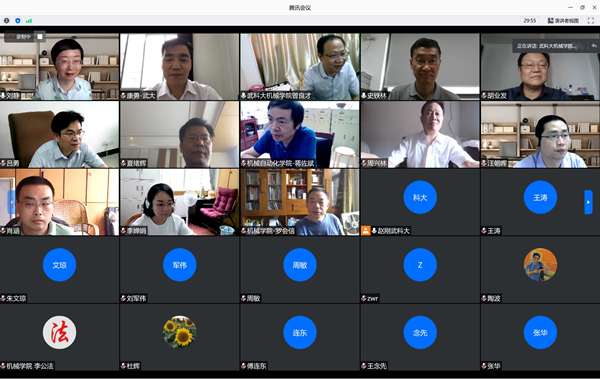Screen dimensions: 600x380
Task: Go to the next page of participants
Action: click(589, 202)
